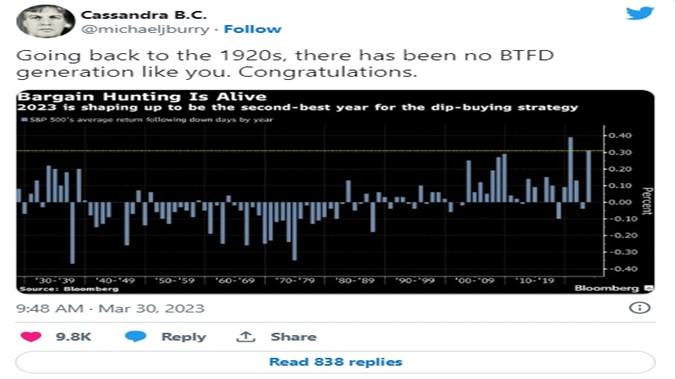Open the tweet info circle icon
Image resolution: width=675 pixels, height=379 pixels.
(639, 308)
